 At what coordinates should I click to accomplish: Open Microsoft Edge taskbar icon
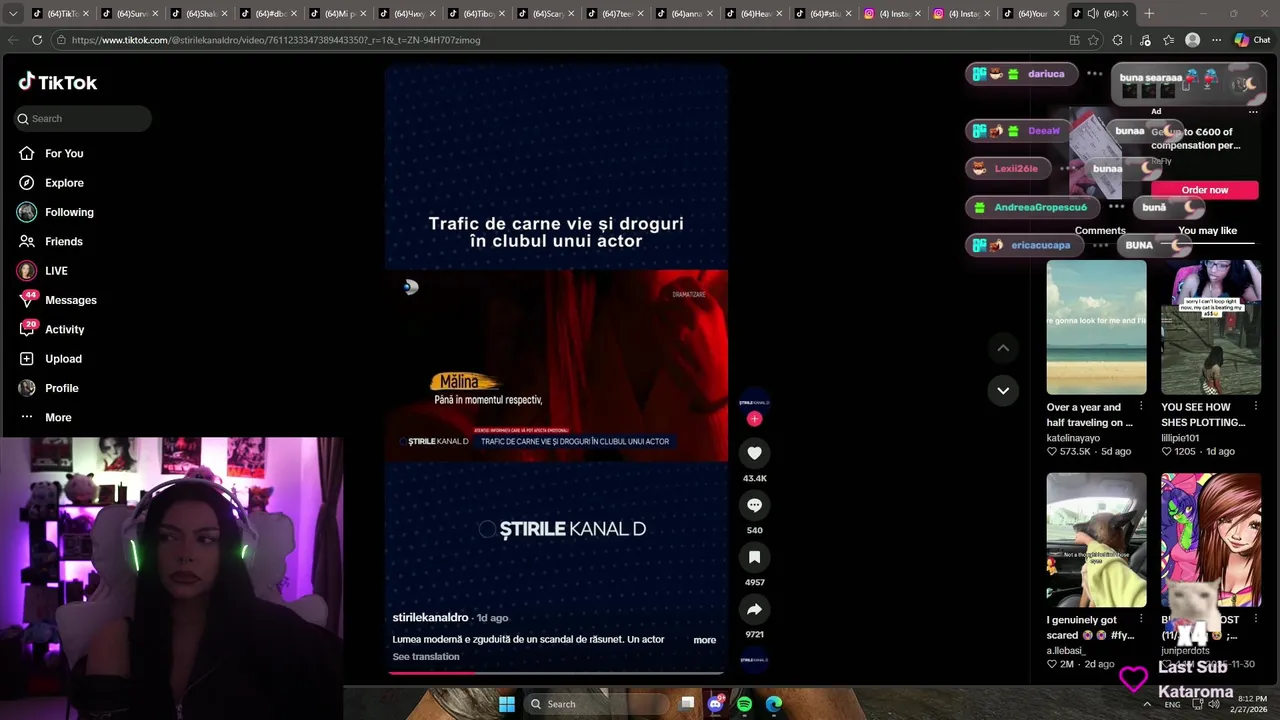point(774,704)
